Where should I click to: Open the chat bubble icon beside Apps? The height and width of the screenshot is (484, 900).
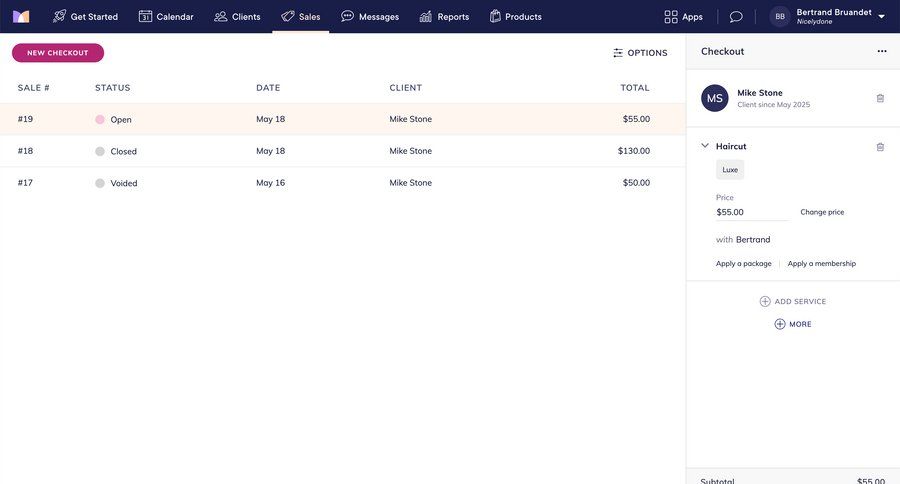click(x=736, y=17)
